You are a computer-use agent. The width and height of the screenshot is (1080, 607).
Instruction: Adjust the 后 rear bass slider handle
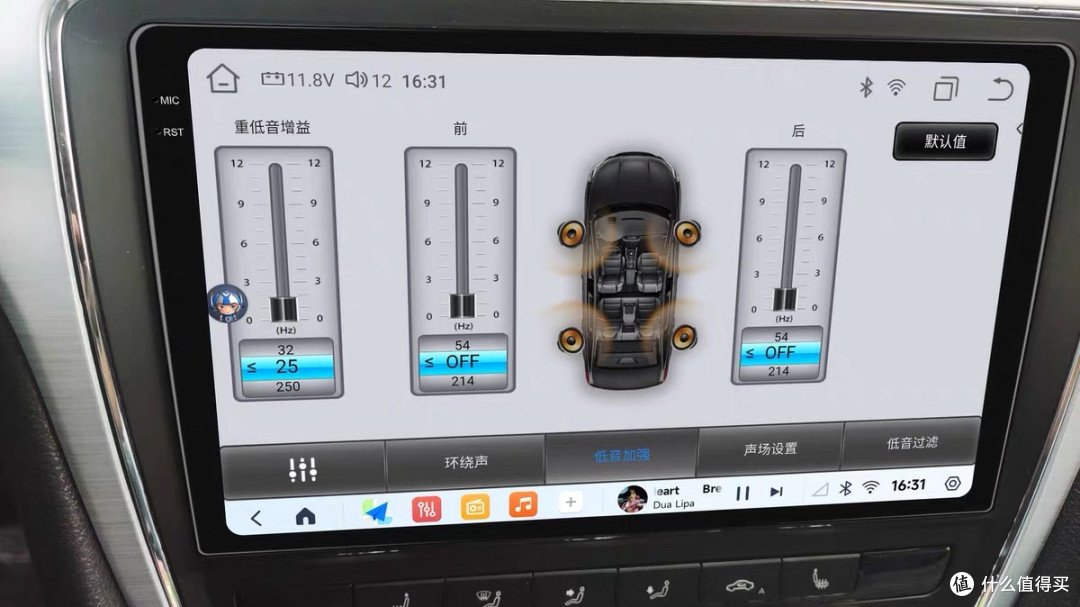click(x=785, y=299)
